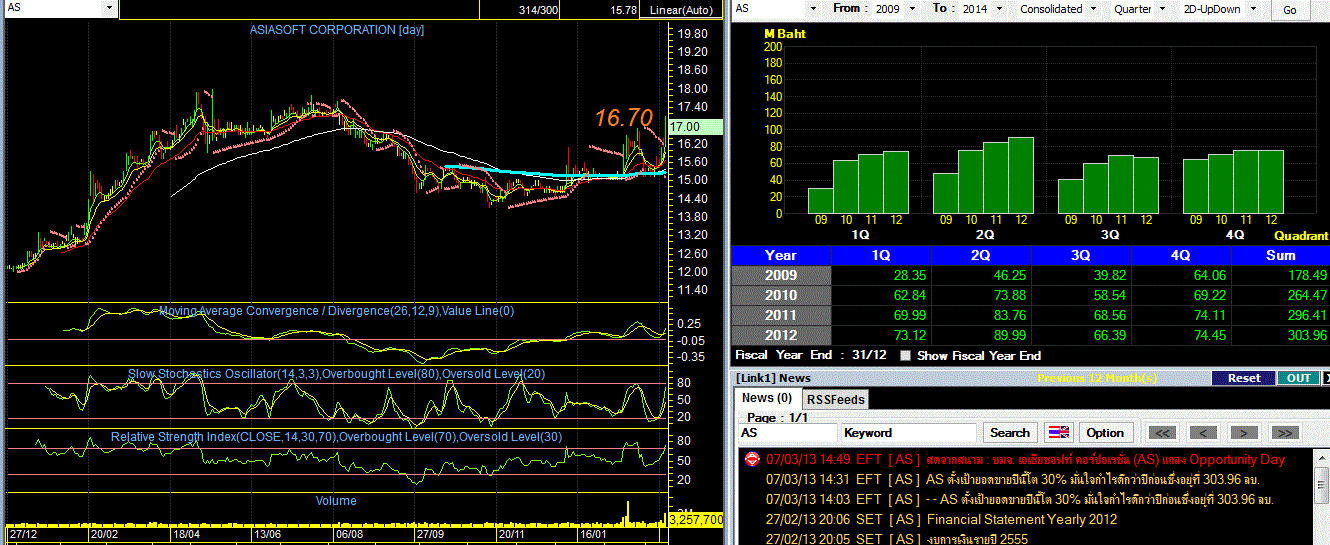Click the 2009 1Q value 28.35

910,275
